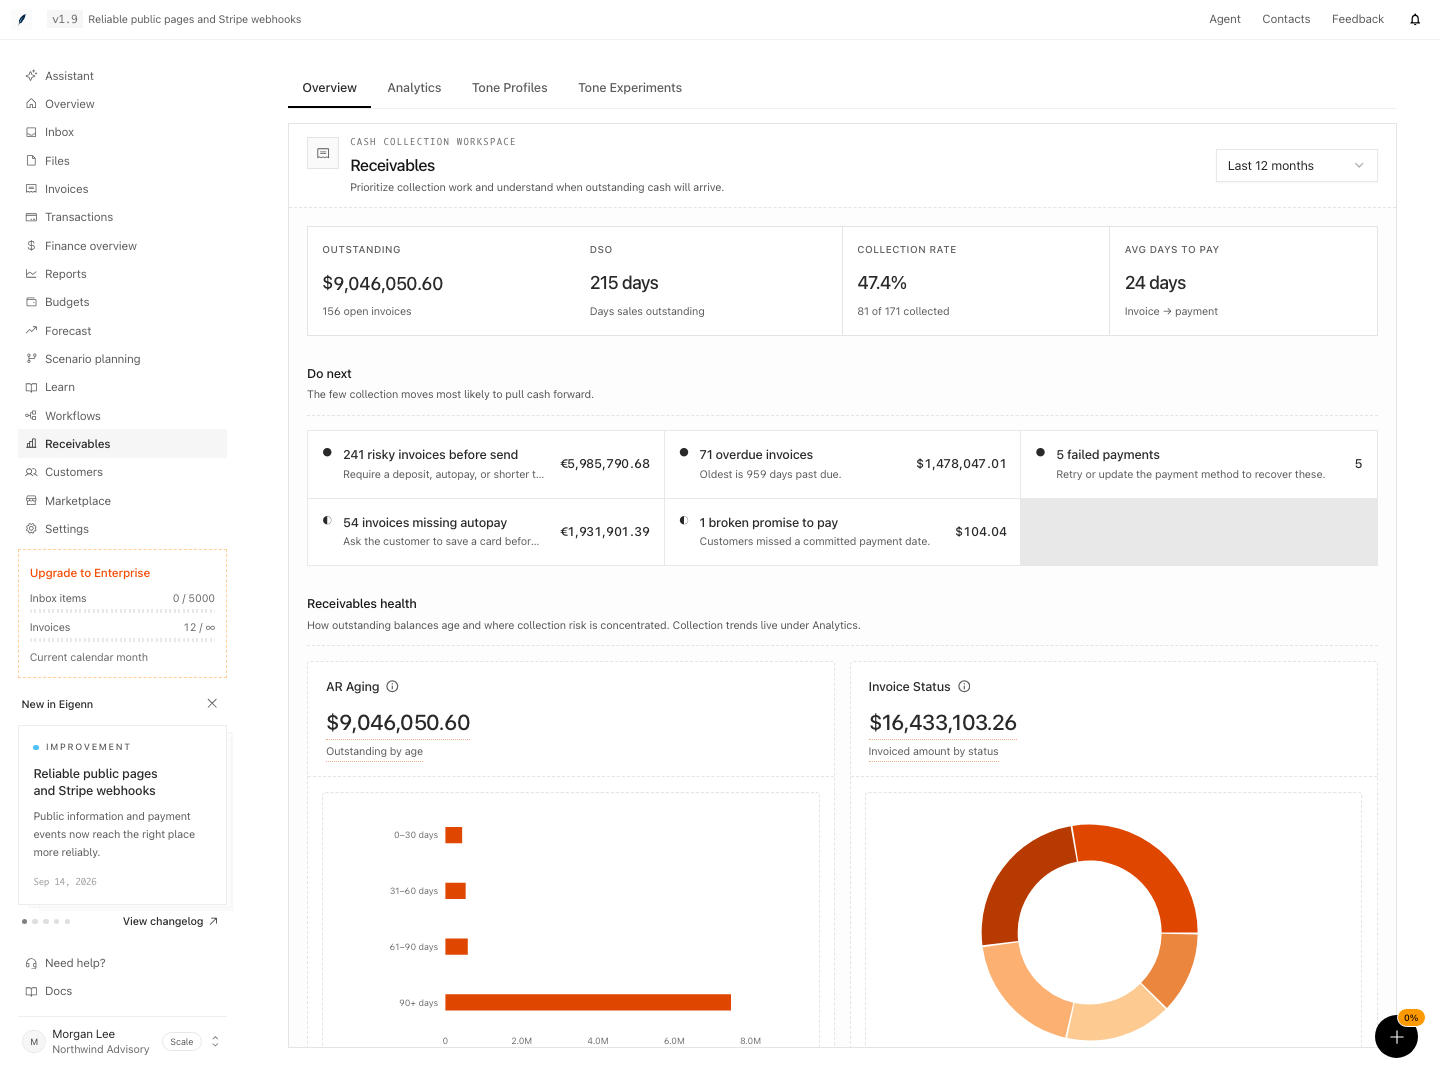This screenshot has height=1080, width=1440.
Task: Click the black plus floating button
Action: click(1396, 1036)
